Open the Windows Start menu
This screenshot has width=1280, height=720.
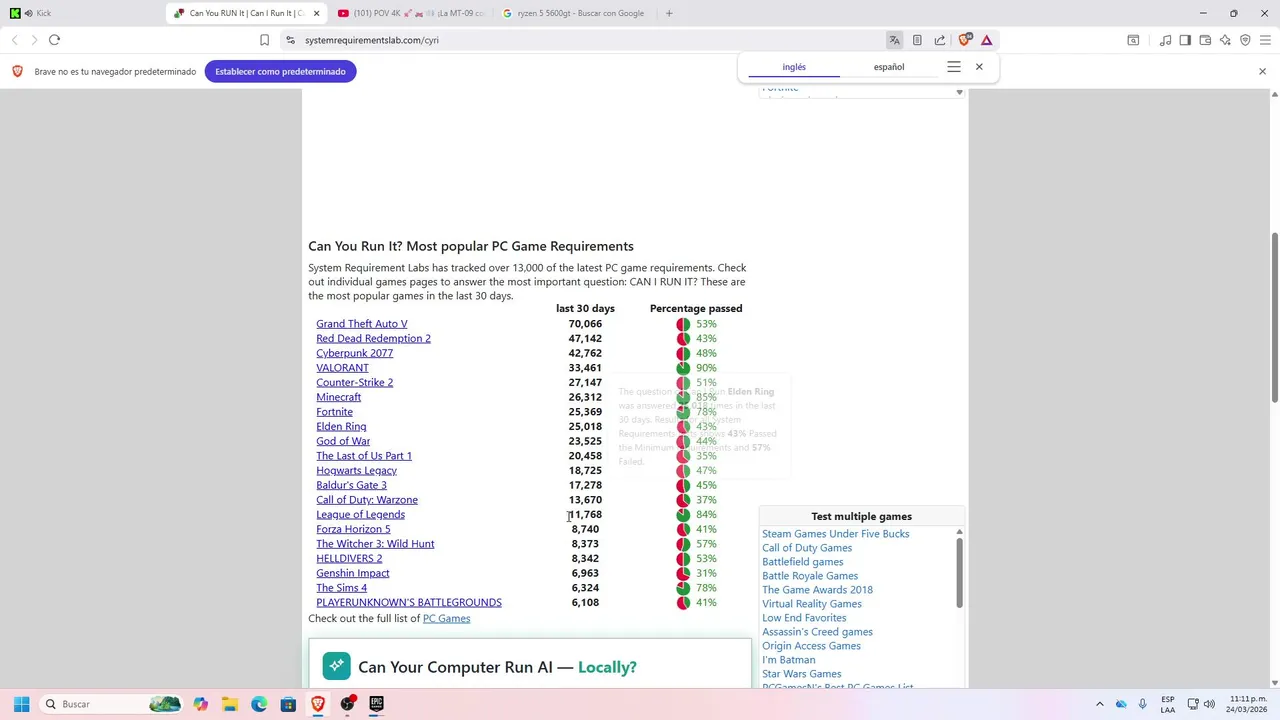pyautogui.click(x=21, y=704)
